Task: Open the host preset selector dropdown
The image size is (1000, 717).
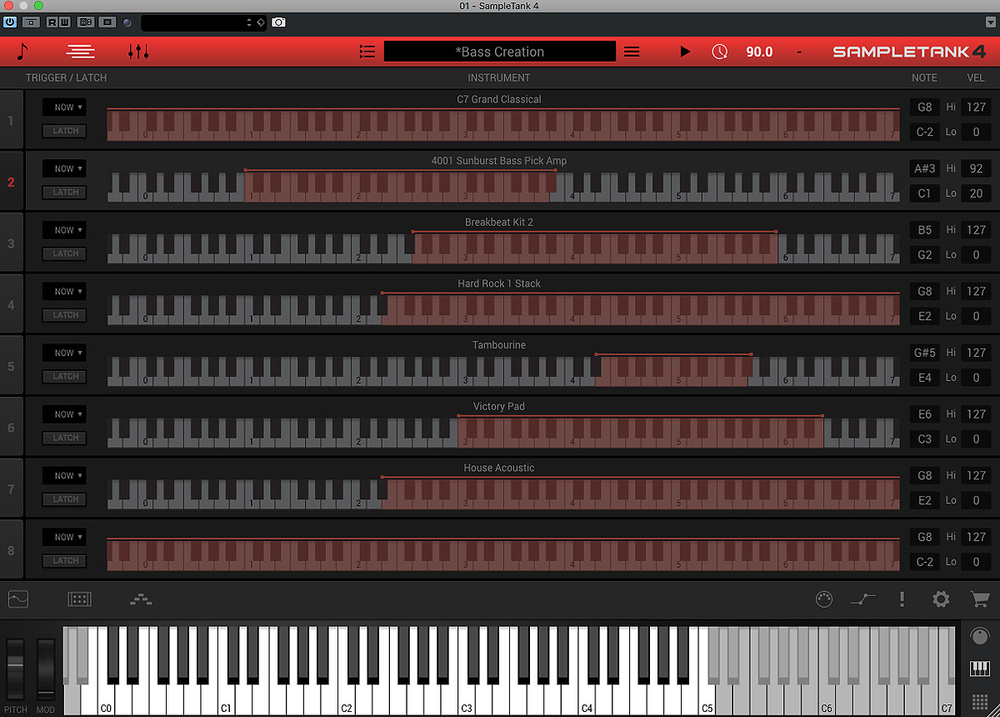Action: [196, 22]
